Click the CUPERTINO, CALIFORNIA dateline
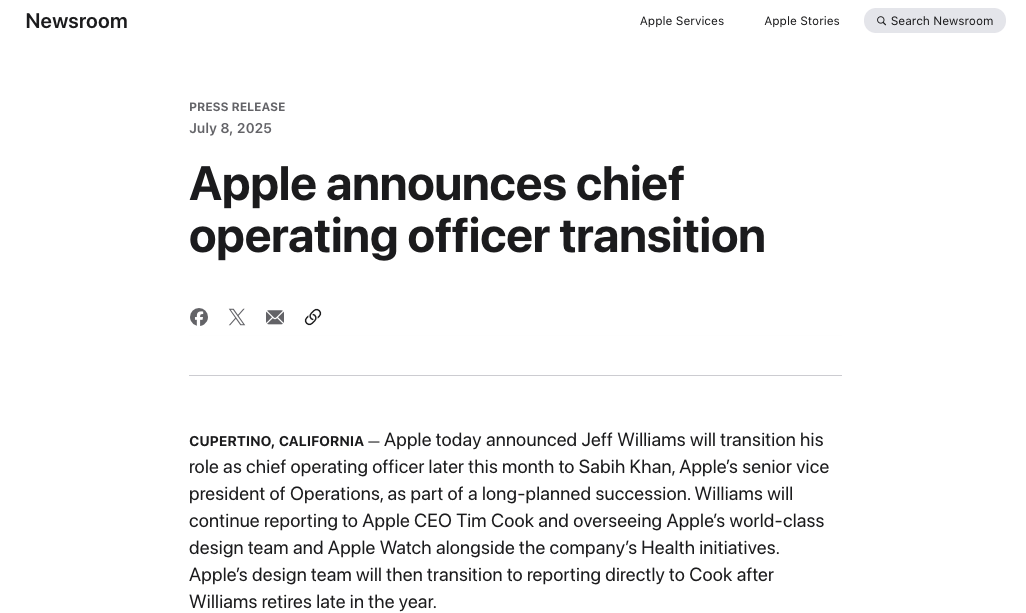The image size is (1026, 613). pos(276,441)
